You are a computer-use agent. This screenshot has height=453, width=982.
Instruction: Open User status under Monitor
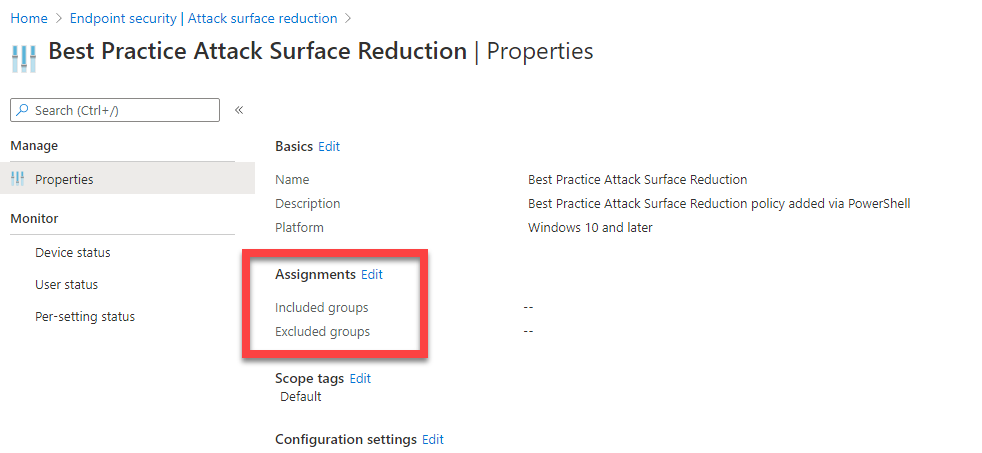66,285
